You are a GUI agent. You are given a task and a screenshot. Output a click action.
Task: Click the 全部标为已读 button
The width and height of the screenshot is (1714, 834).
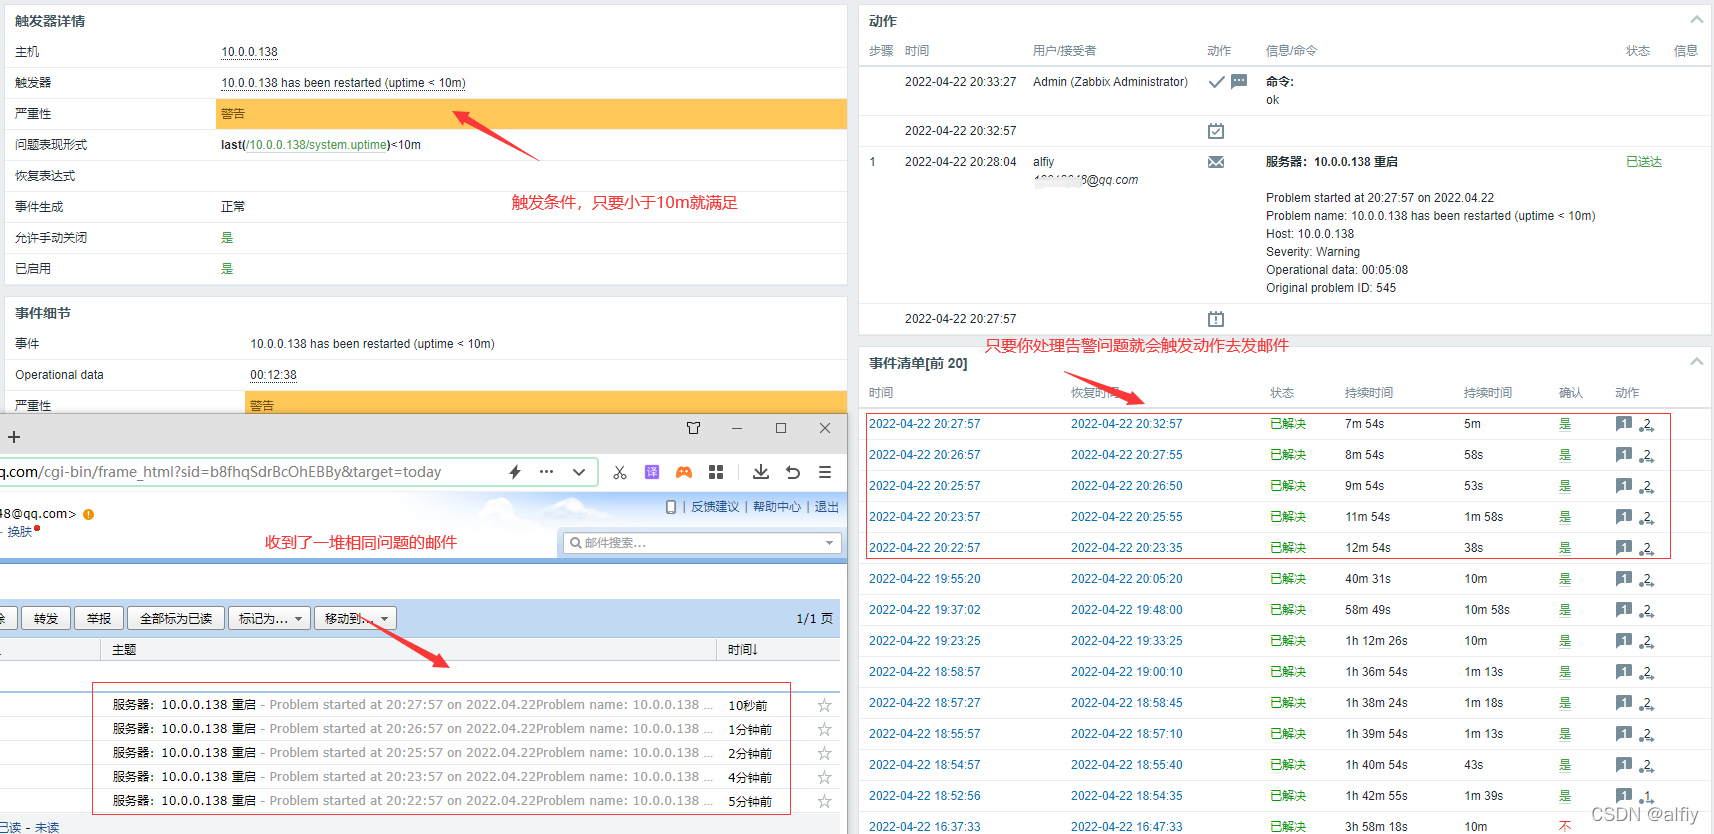pos(176,619)
